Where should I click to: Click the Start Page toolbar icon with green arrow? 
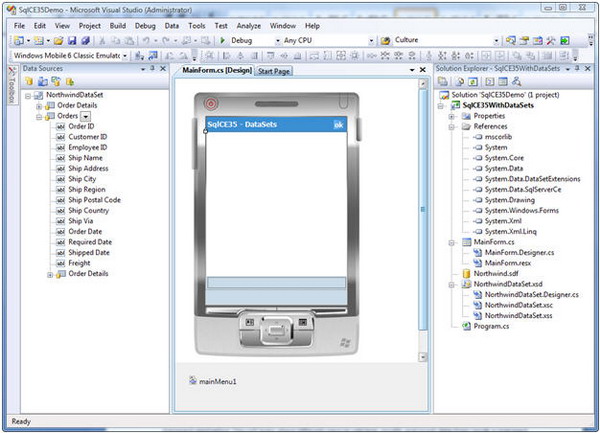coord(565,41)
